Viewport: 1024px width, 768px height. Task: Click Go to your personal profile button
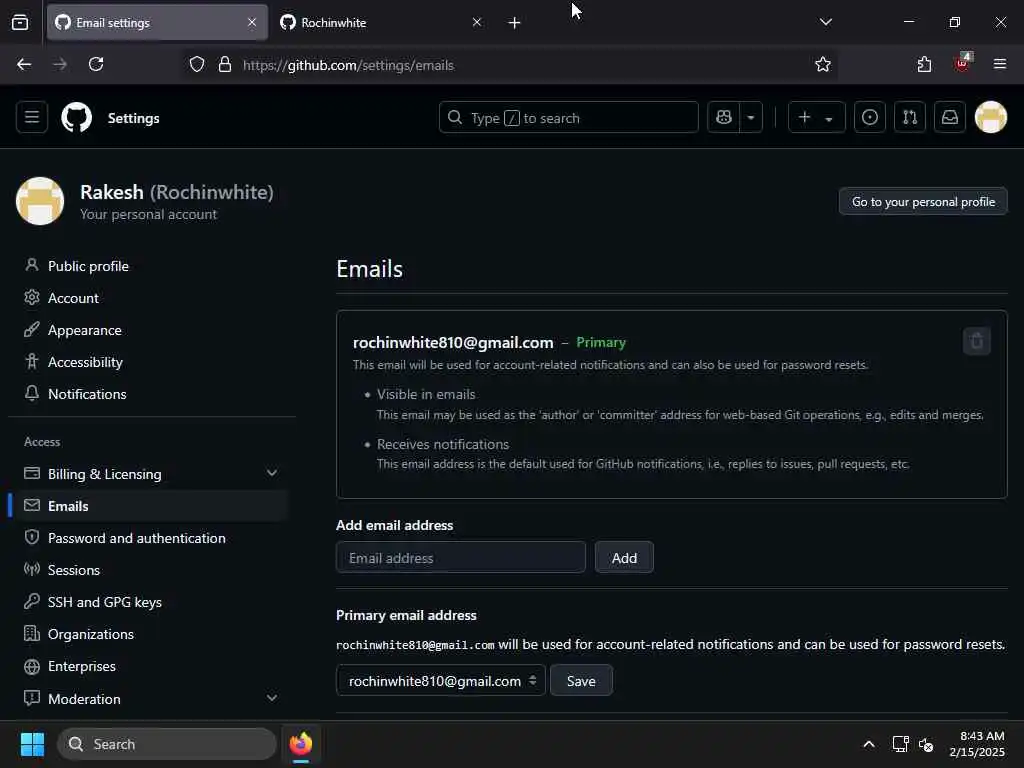pyautogui.click(x=923, y=202)
